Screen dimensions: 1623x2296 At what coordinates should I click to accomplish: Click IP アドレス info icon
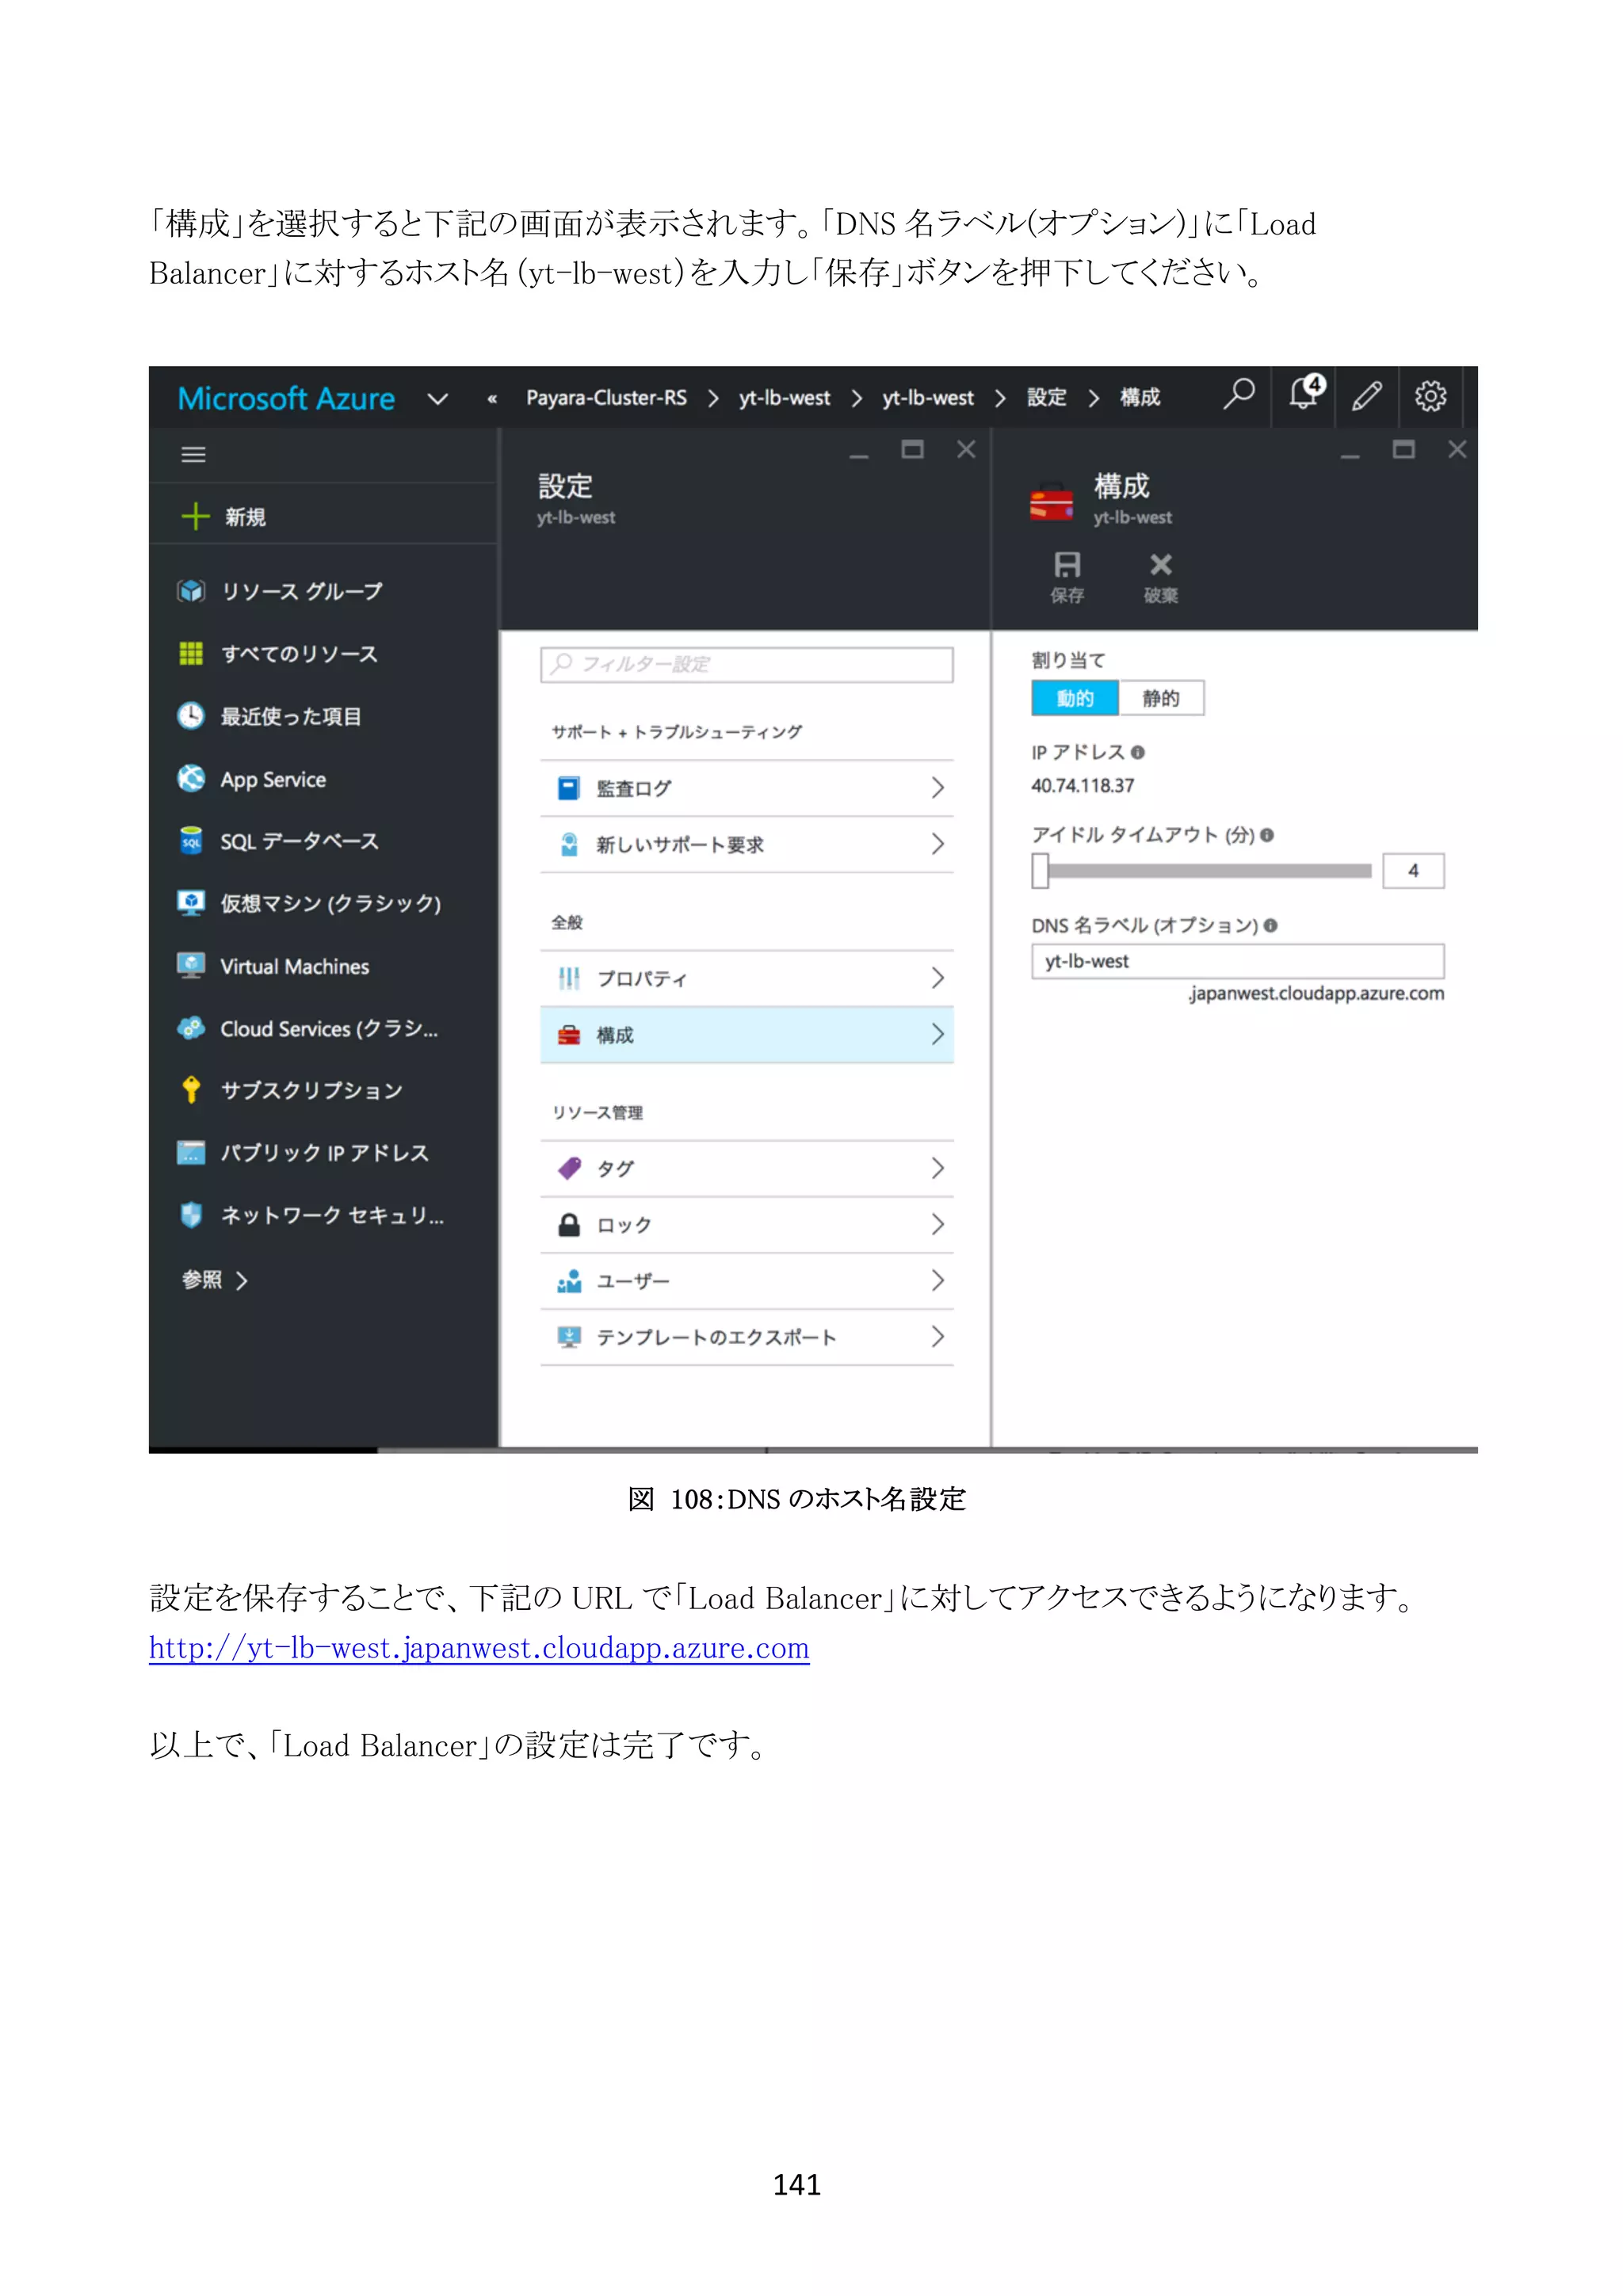[x=1138, y=752]
